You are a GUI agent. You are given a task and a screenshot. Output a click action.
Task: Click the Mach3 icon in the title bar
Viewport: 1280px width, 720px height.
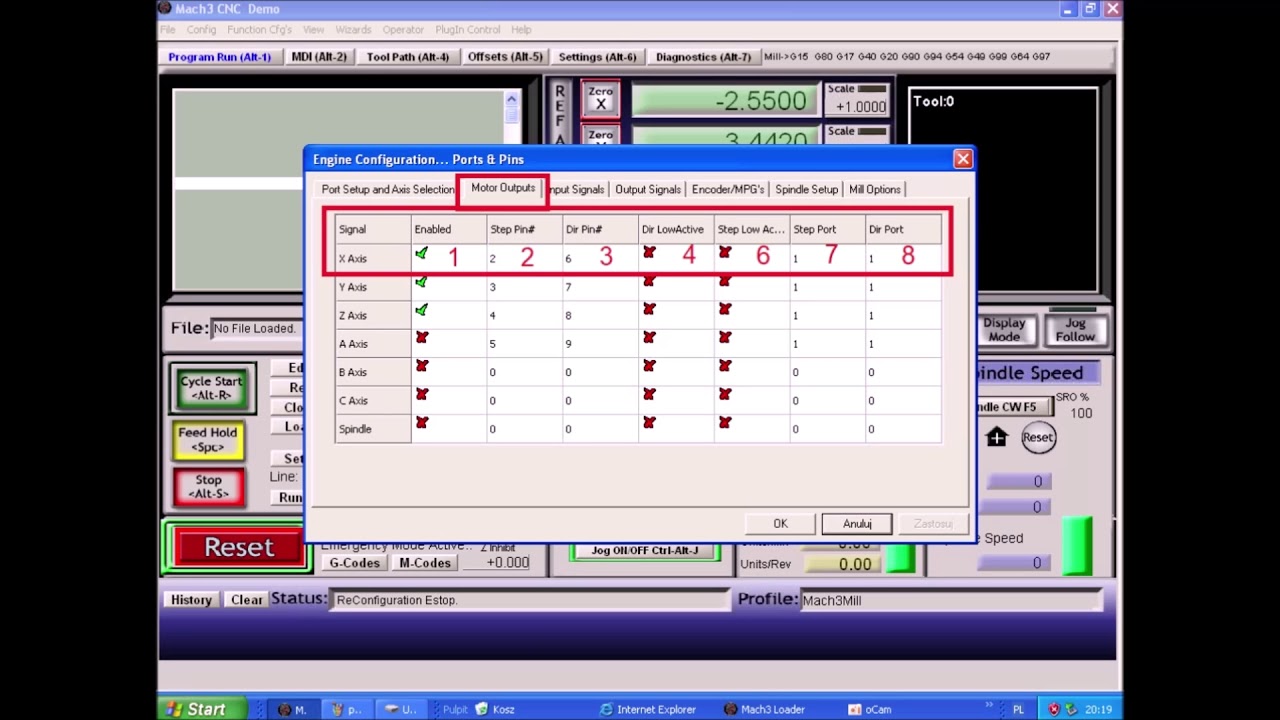(x=165, y=9)
